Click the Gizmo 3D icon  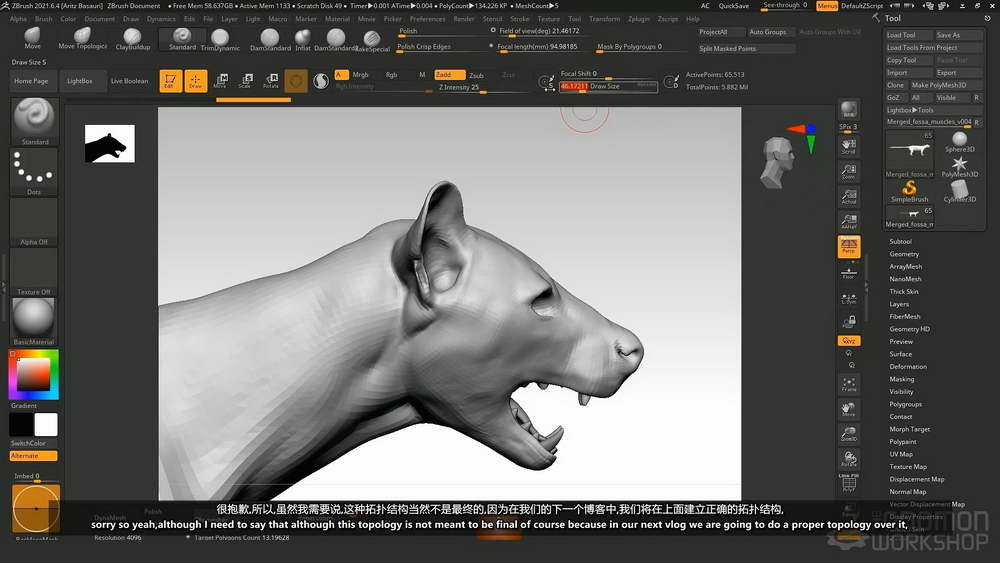(296, 81)
